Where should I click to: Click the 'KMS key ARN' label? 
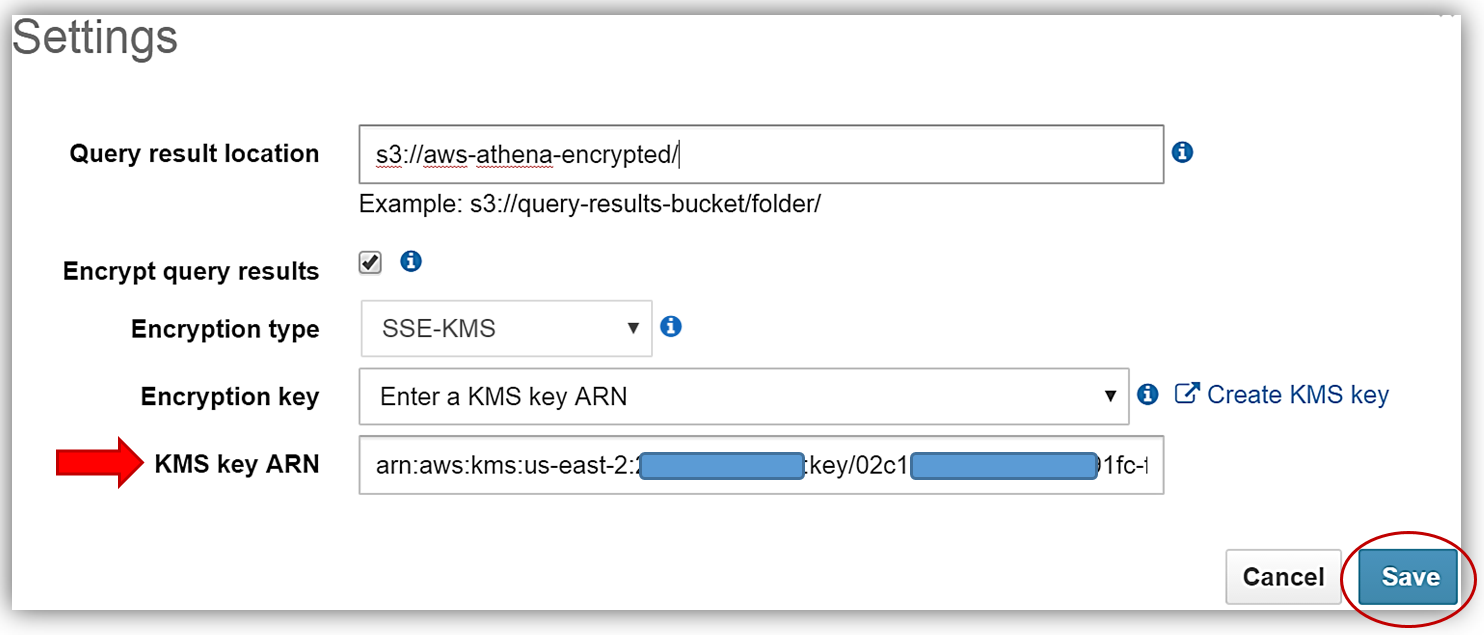pos(236,464)
